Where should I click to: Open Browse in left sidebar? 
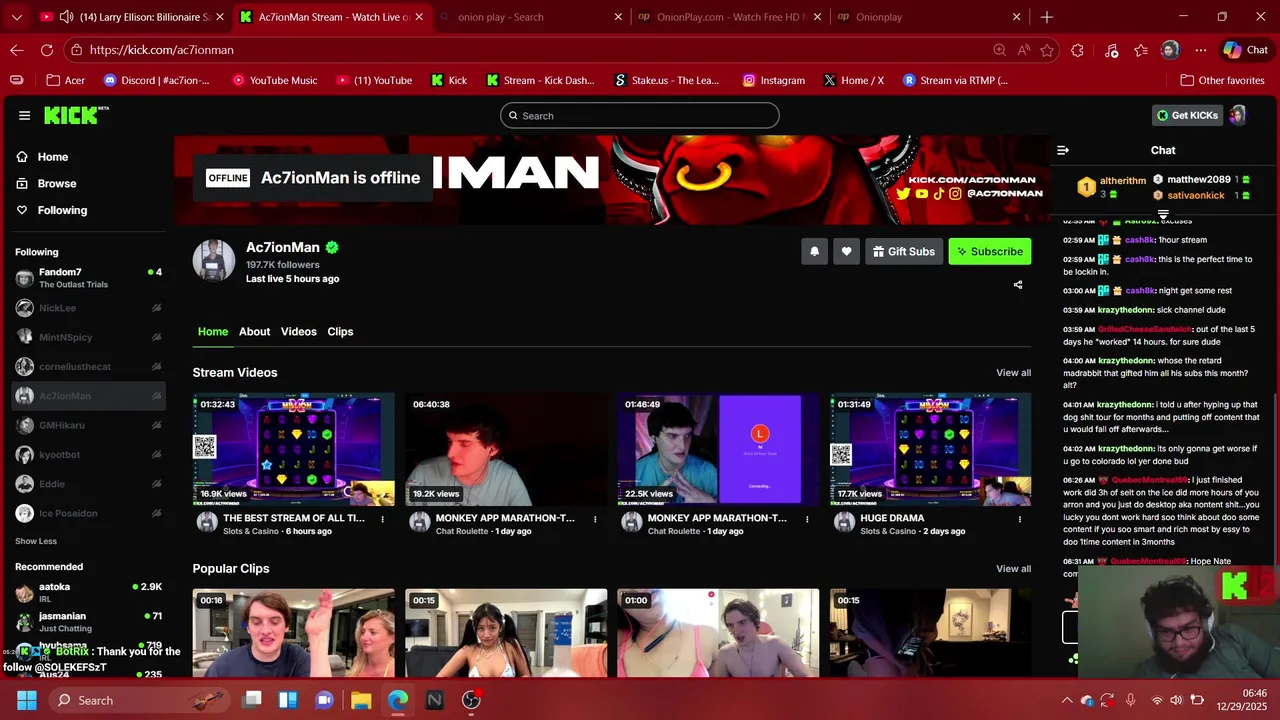coord(57,184)
